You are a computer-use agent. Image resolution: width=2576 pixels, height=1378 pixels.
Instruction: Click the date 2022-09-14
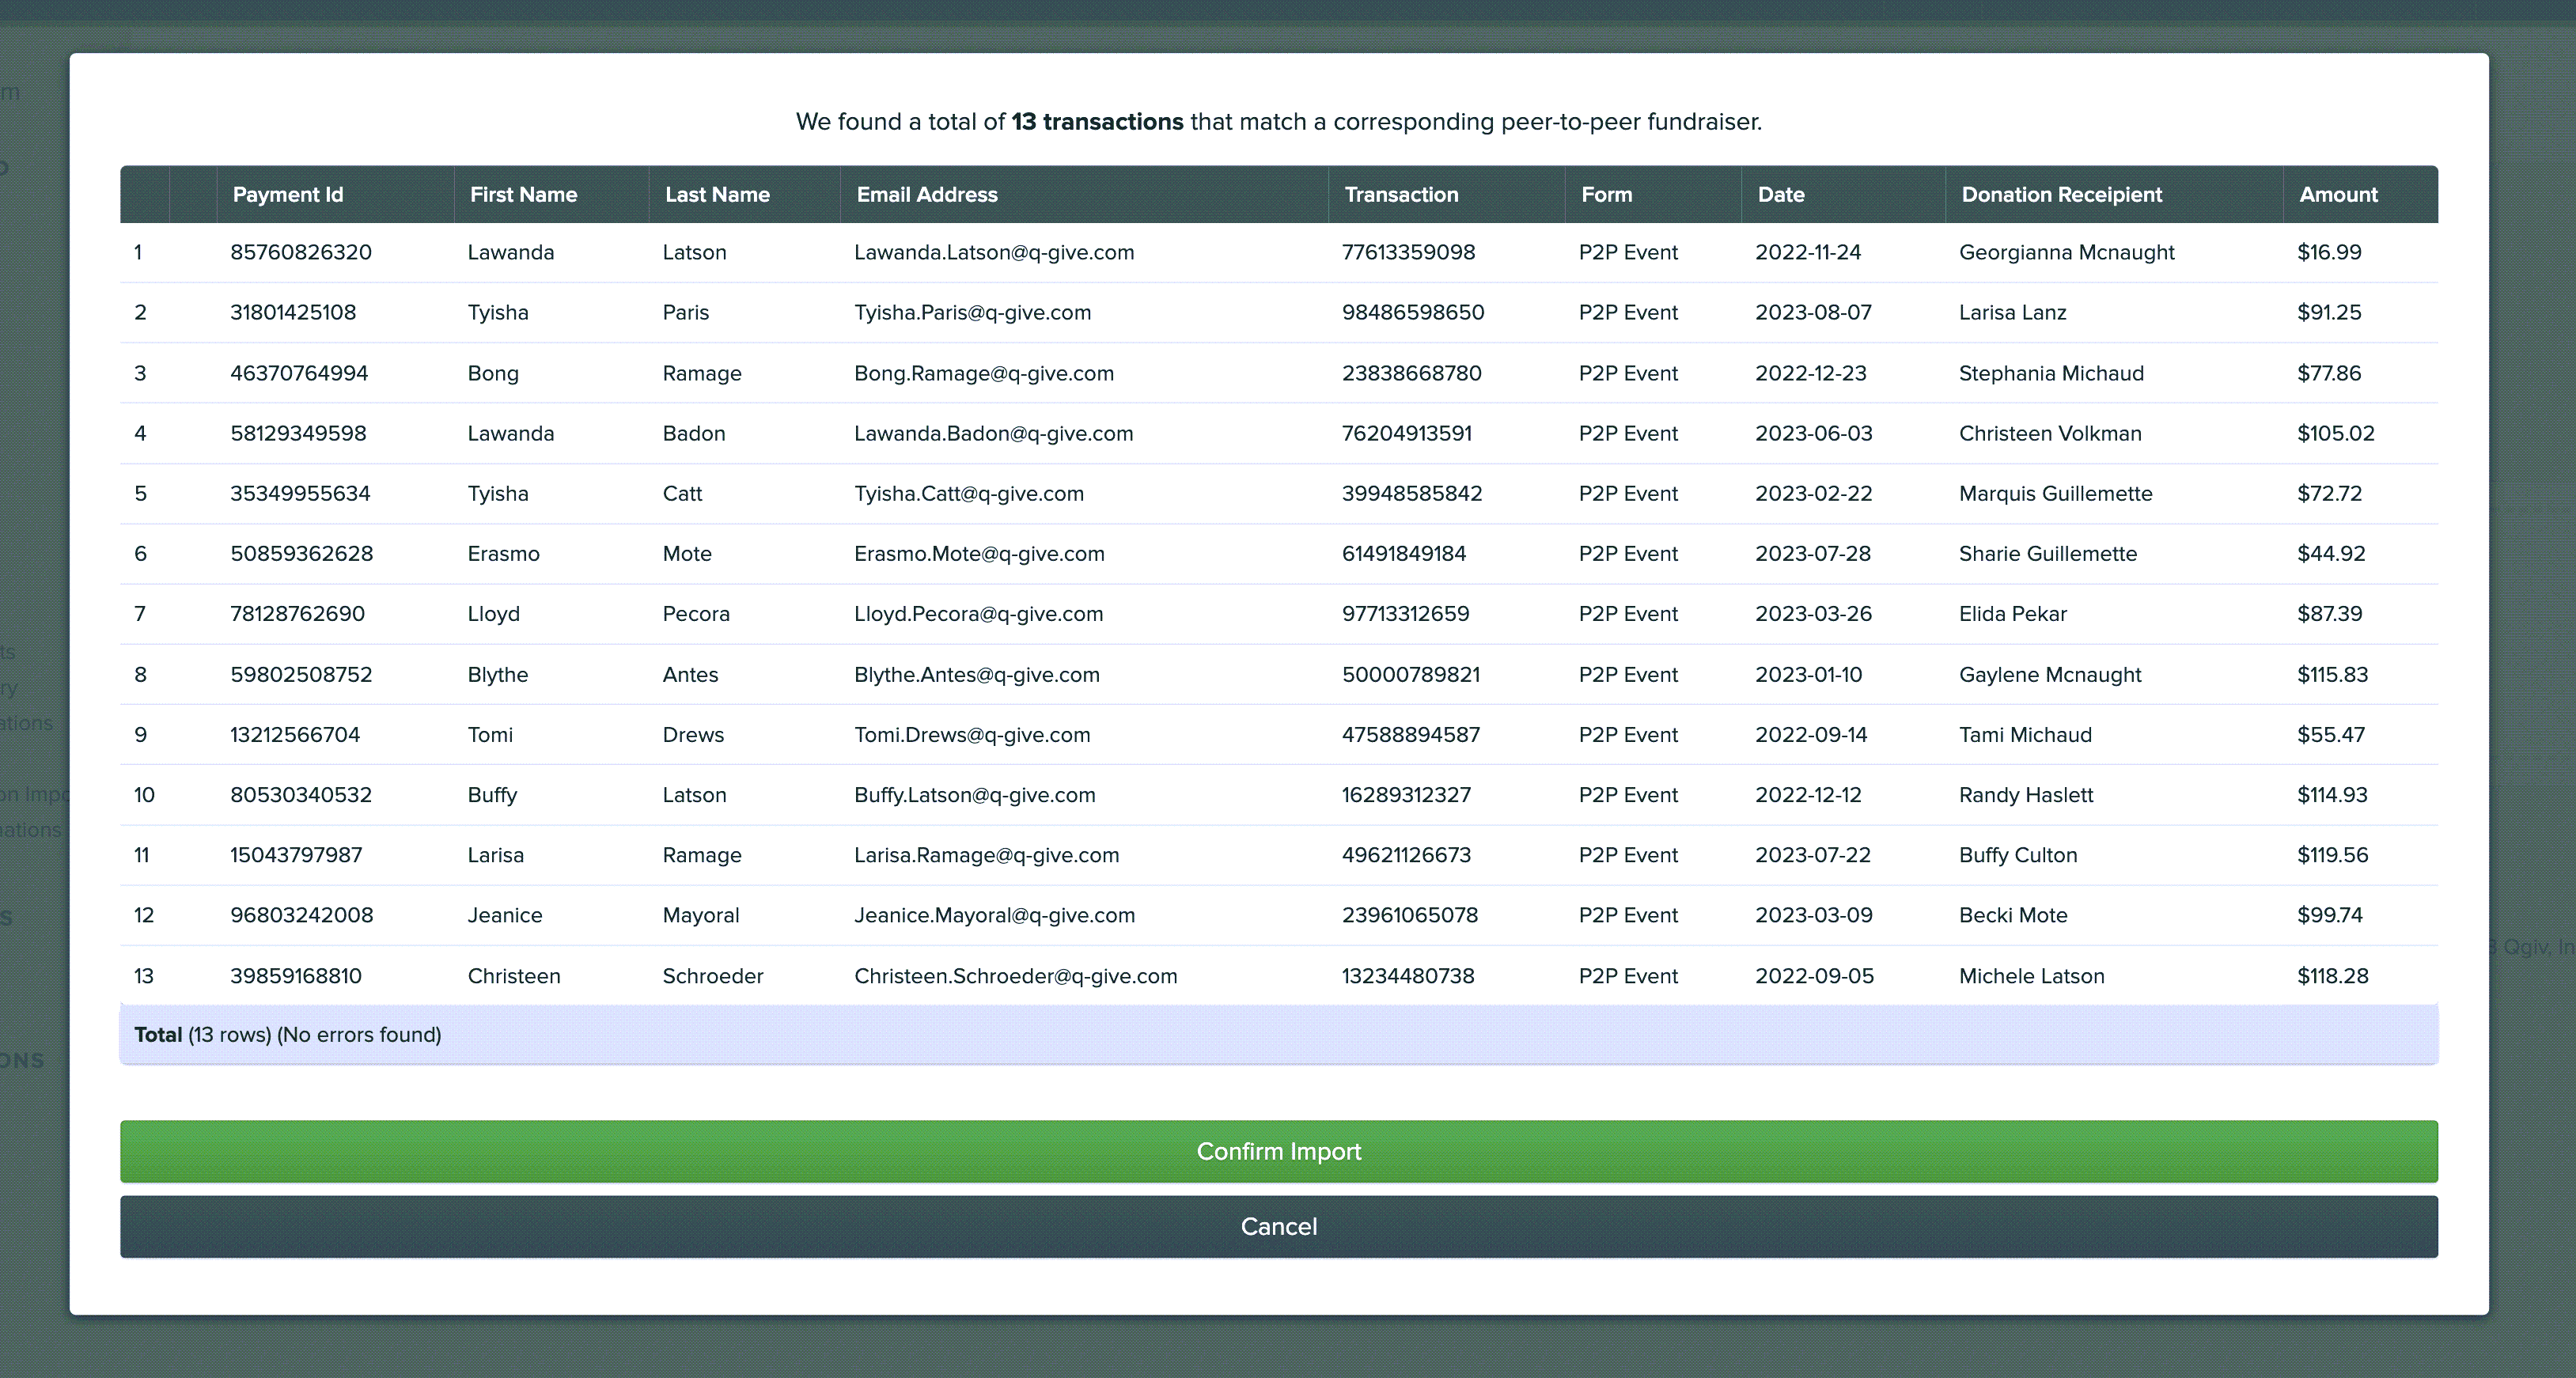click(x=1811, y=734)
